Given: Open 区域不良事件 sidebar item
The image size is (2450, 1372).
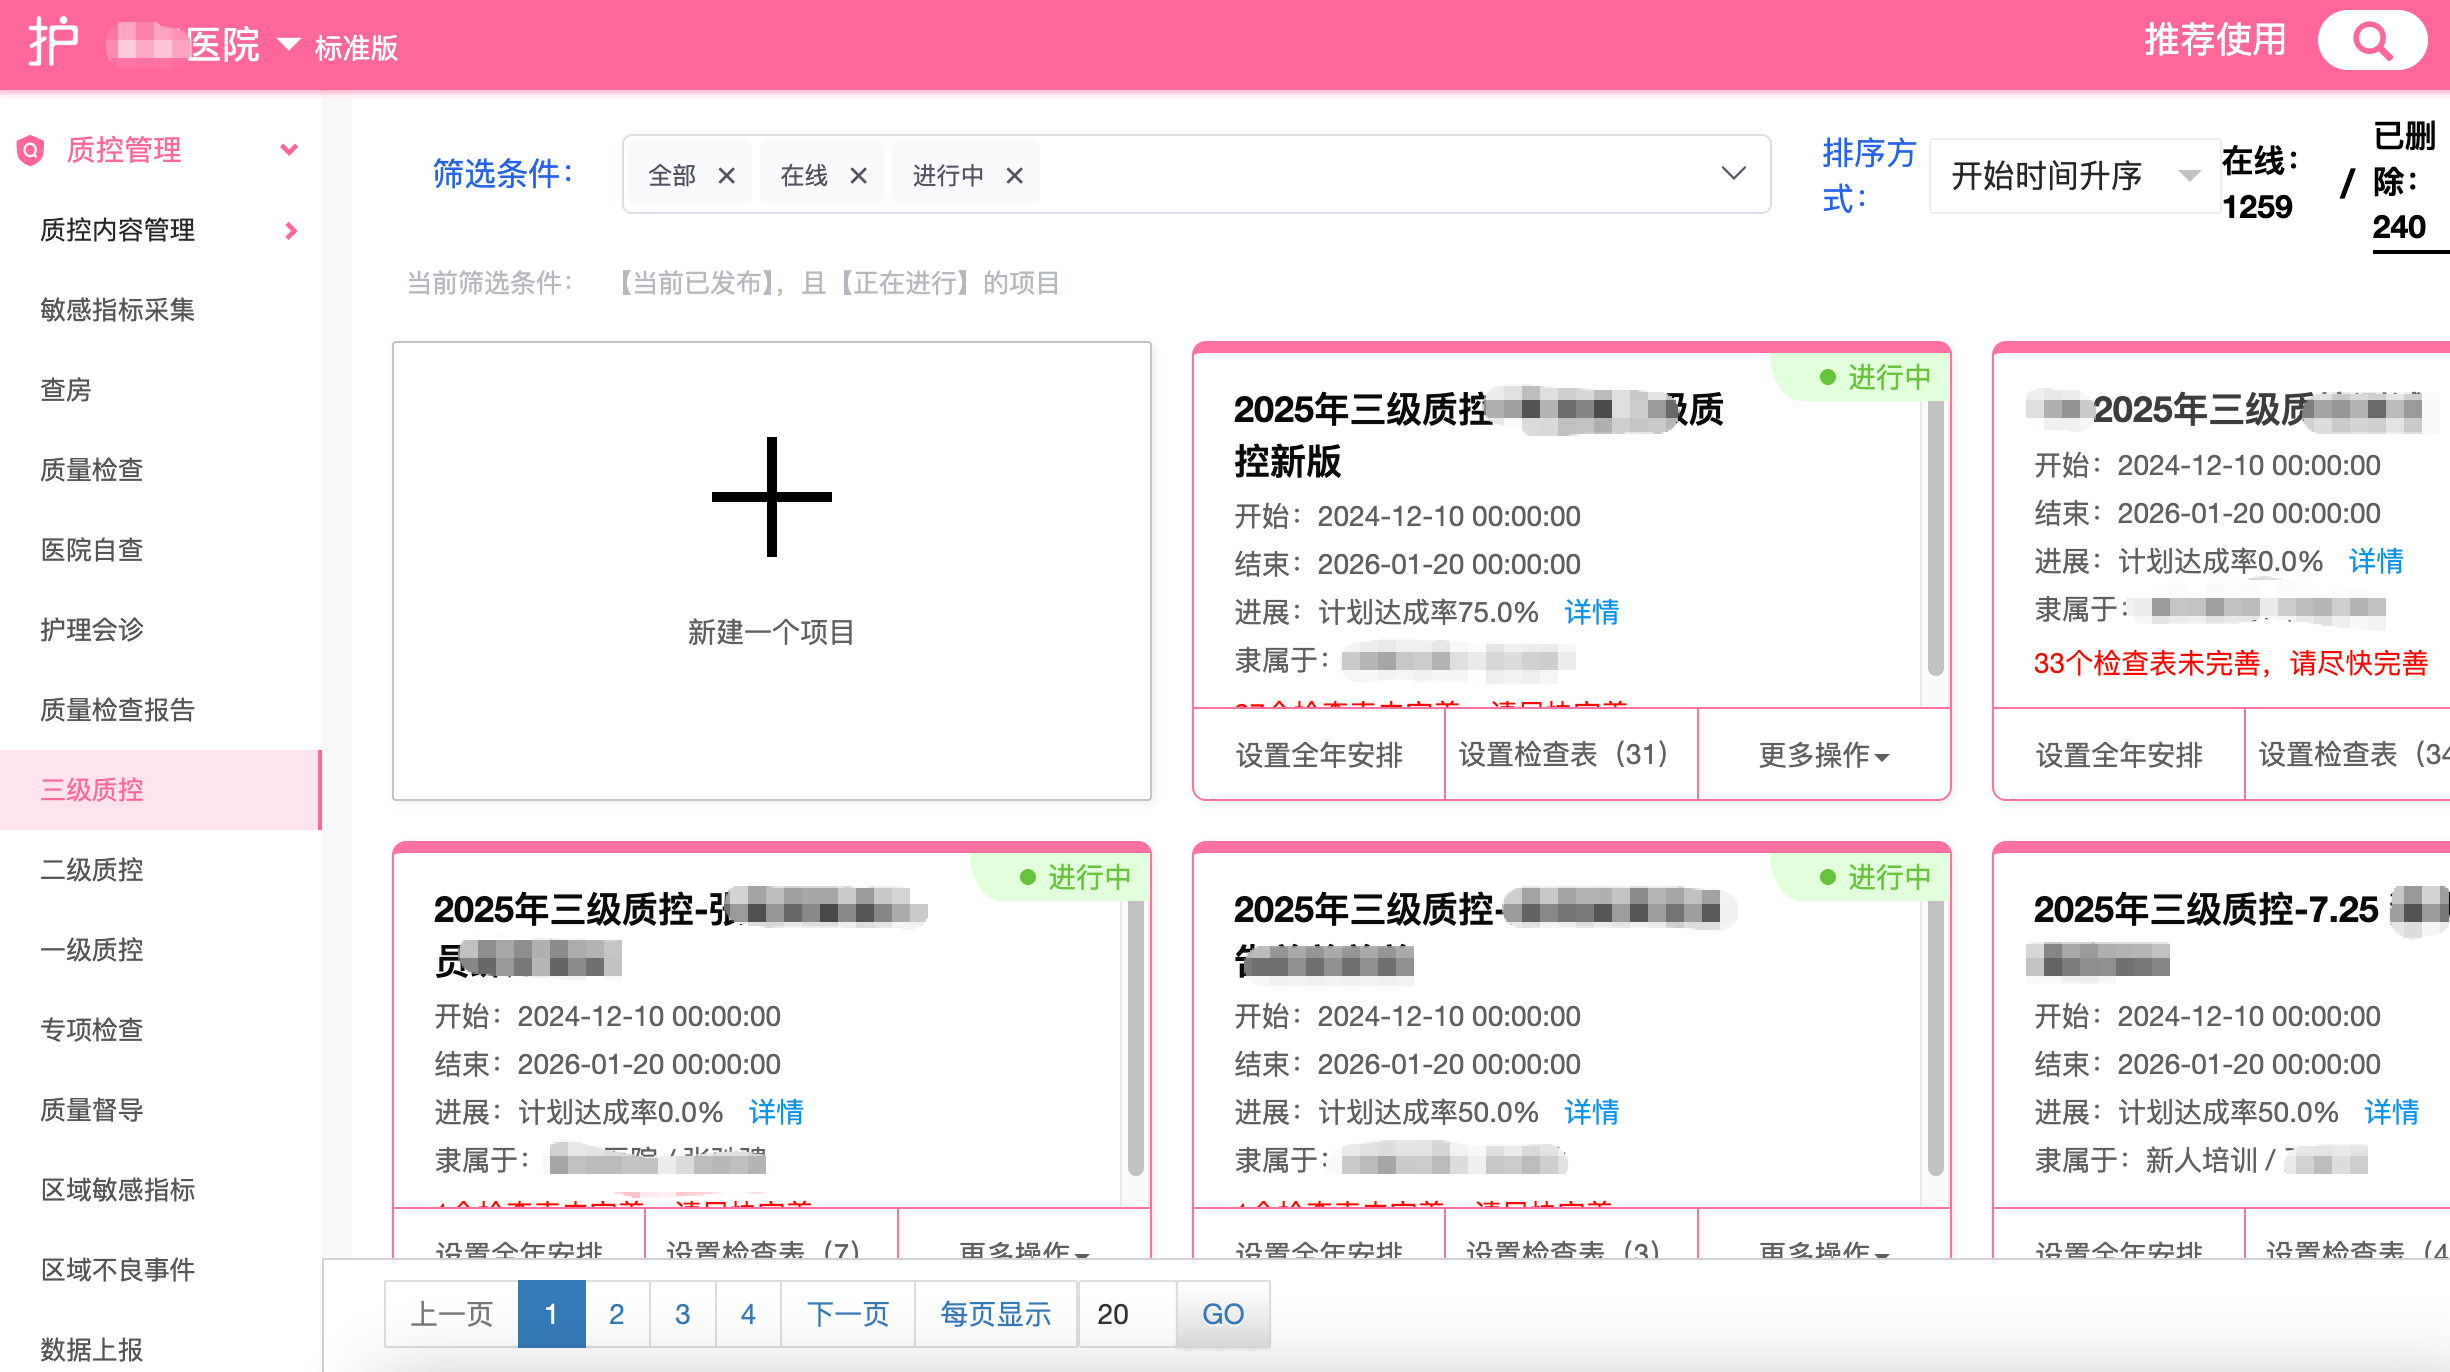Looking at the screenshot, I should 117,1270.
